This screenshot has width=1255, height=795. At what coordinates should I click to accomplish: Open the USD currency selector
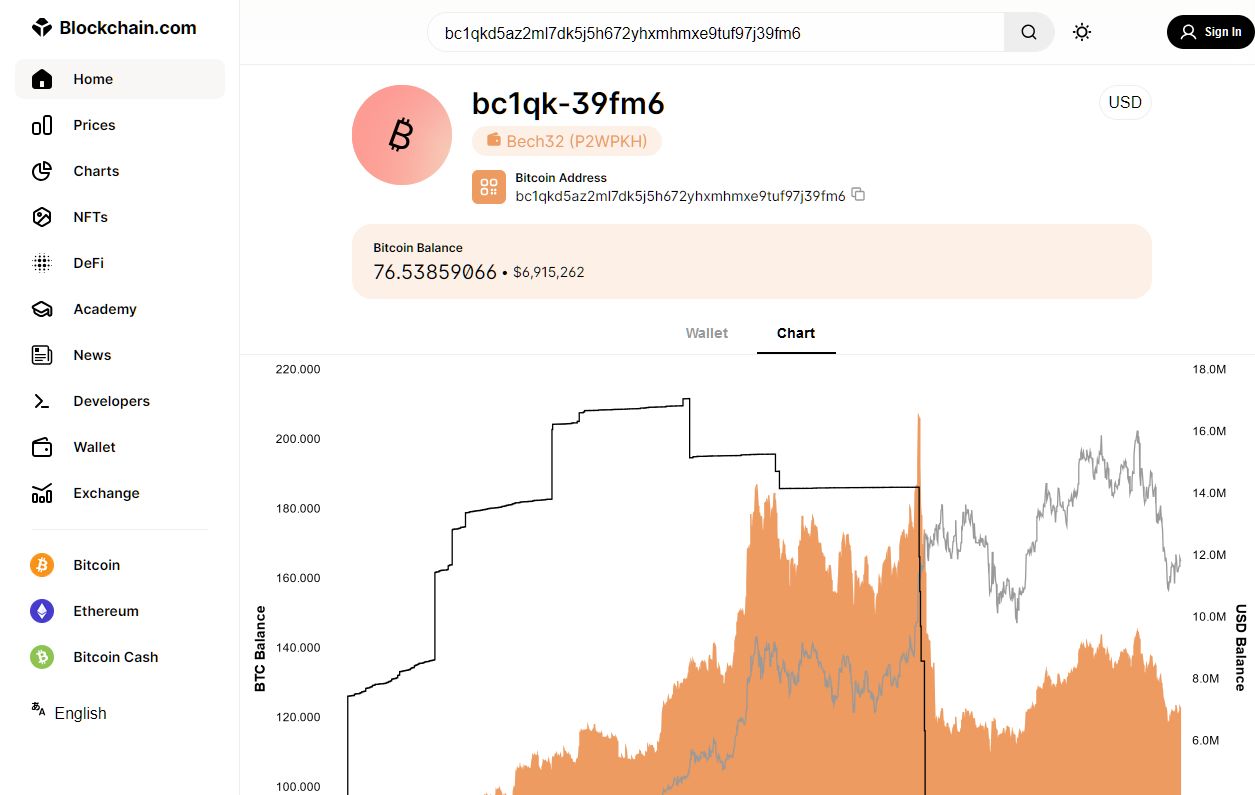(x=1125, y=102)
